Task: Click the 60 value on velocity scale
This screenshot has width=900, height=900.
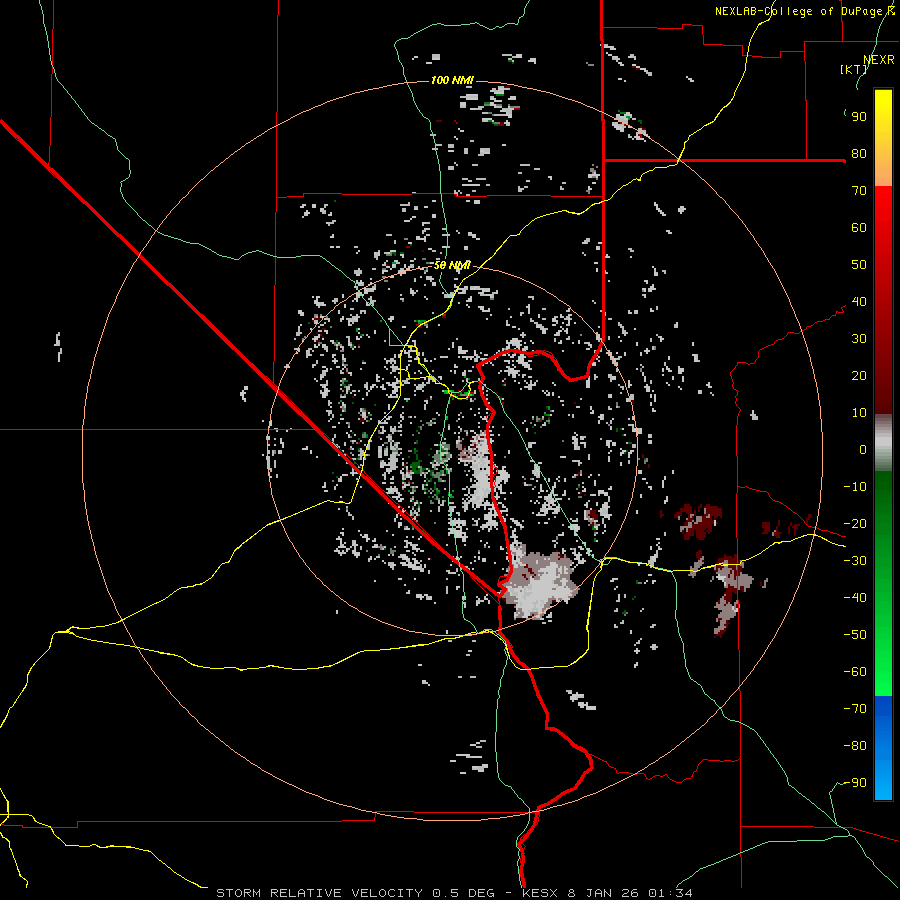Action: (x=859, y=228)
